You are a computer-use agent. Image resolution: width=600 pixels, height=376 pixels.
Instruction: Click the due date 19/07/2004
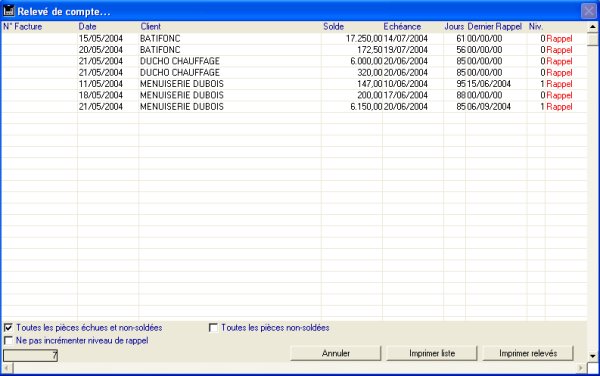tap(406, 50)
